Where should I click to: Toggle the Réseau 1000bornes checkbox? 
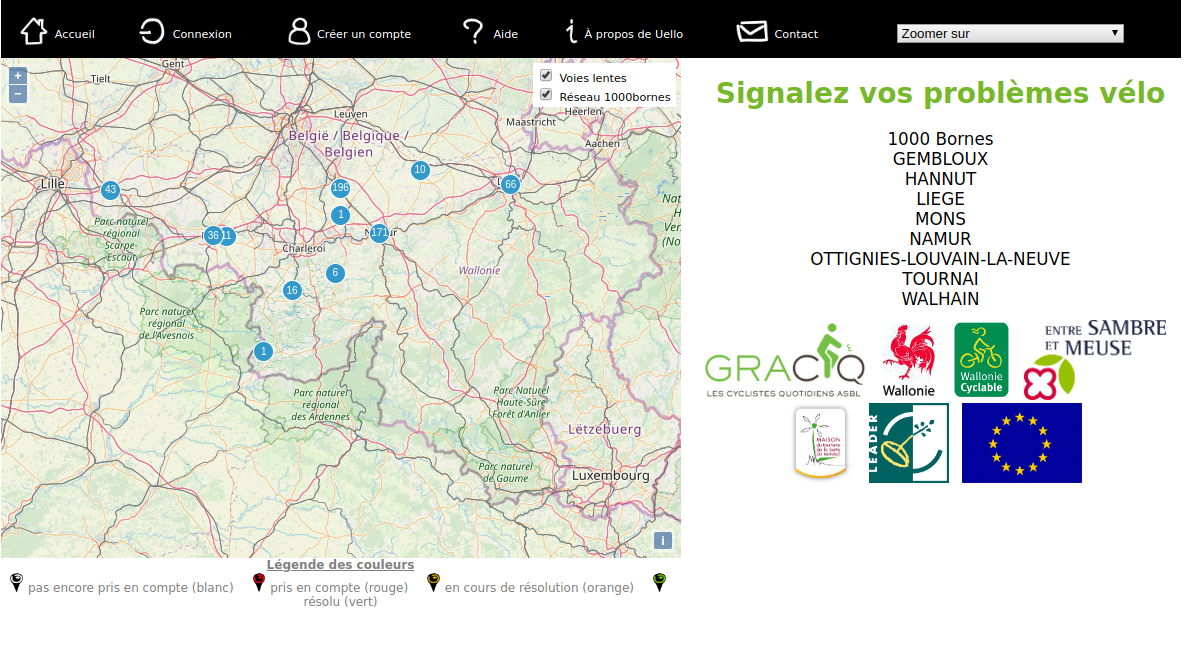pos(546,95)
